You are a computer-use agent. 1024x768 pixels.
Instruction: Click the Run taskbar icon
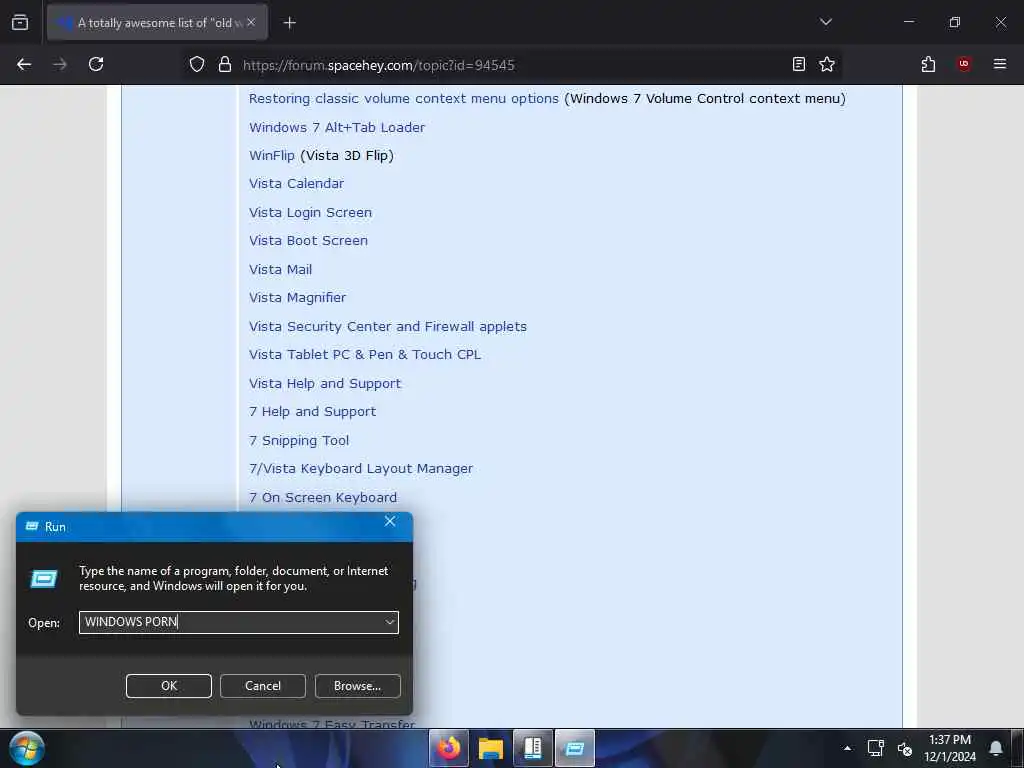coord(575,748)
